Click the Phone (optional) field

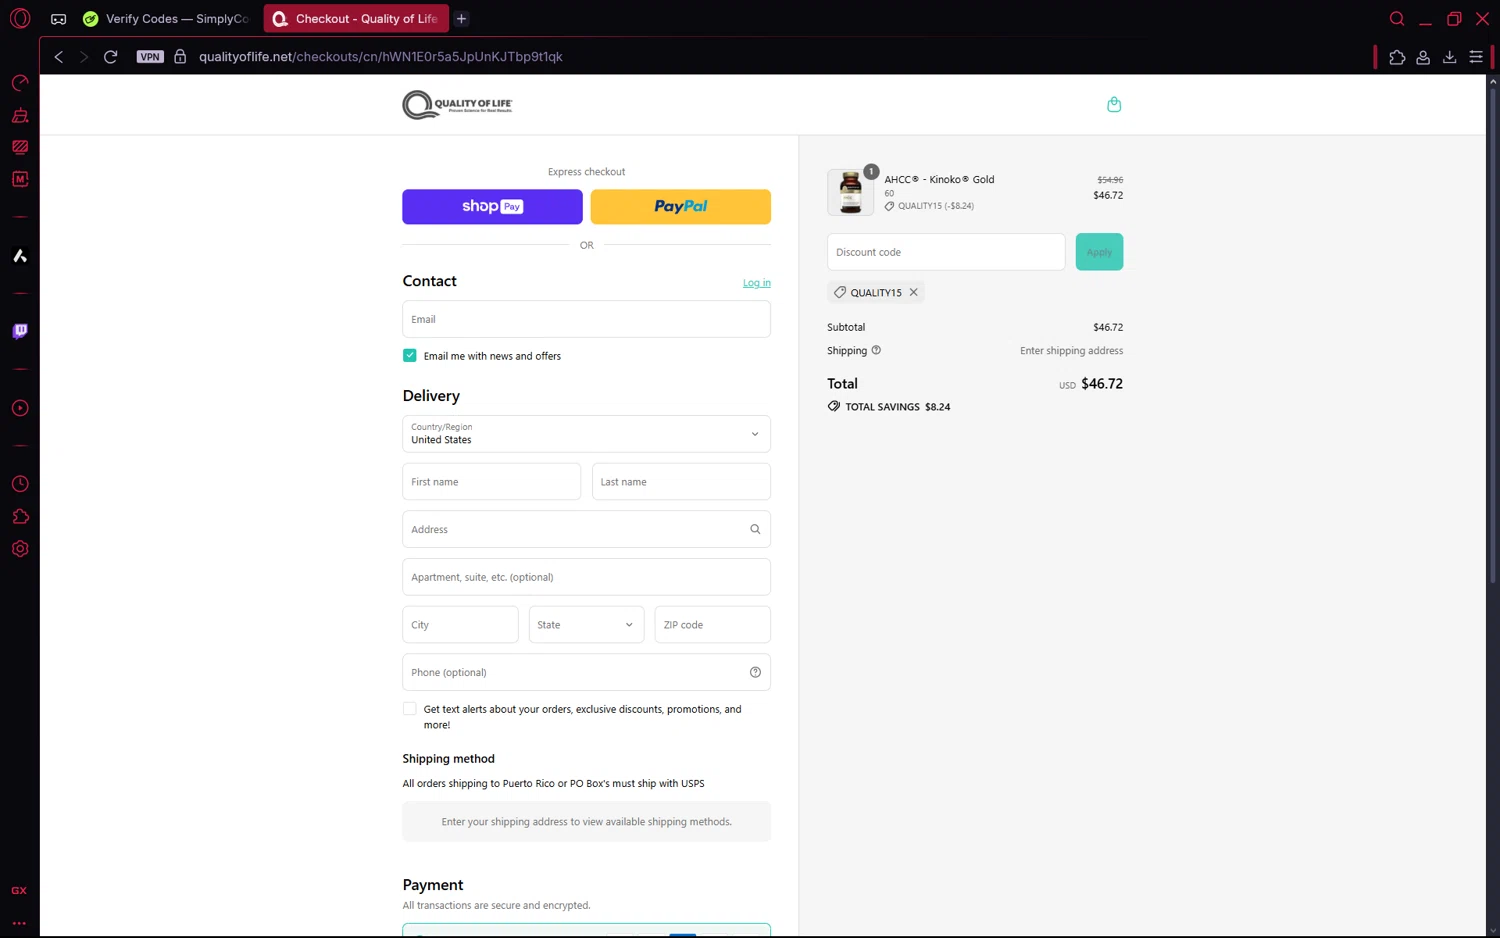tap(586, 672)
